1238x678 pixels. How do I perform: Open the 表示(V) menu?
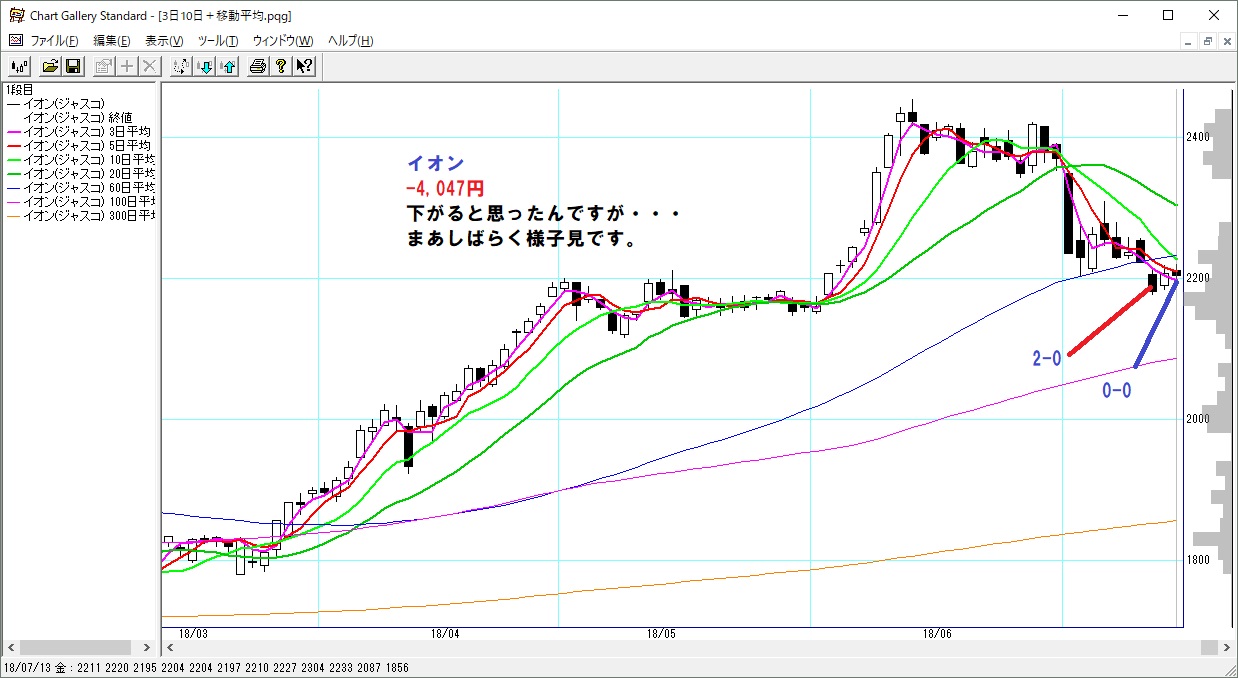tap(164, 41)
